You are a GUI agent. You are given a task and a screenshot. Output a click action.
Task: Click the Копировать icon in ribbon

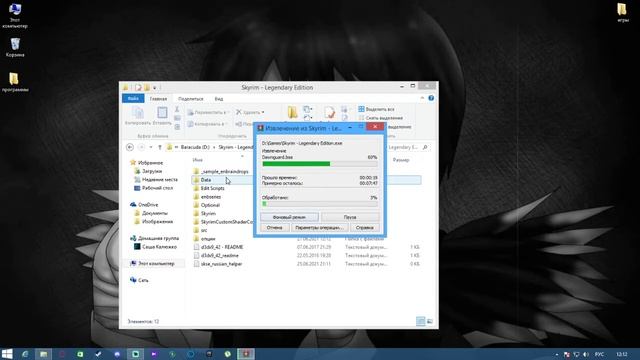pos(138,116)
